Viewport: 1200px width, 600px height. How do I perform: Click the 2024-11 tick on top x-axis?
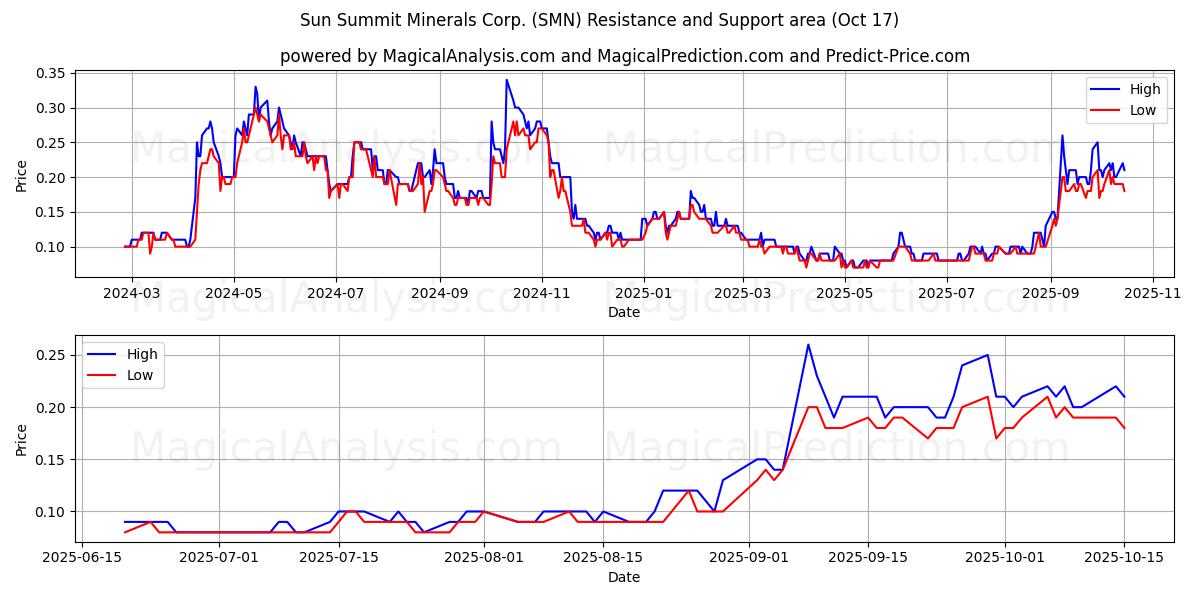541,294
